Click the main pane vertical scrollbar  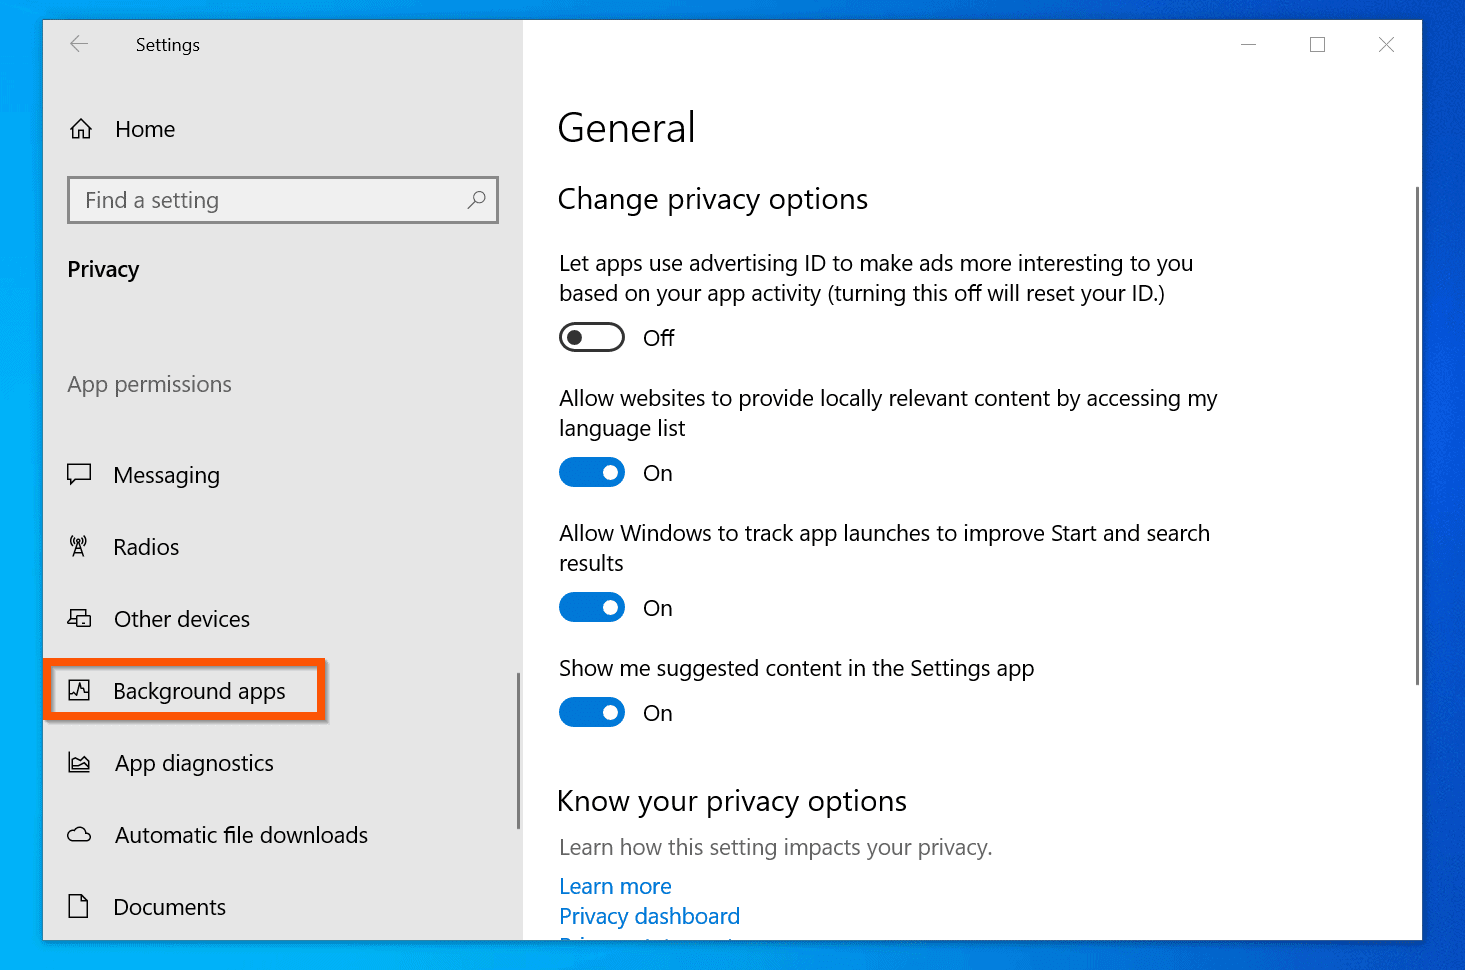[x=1417, y=436]
